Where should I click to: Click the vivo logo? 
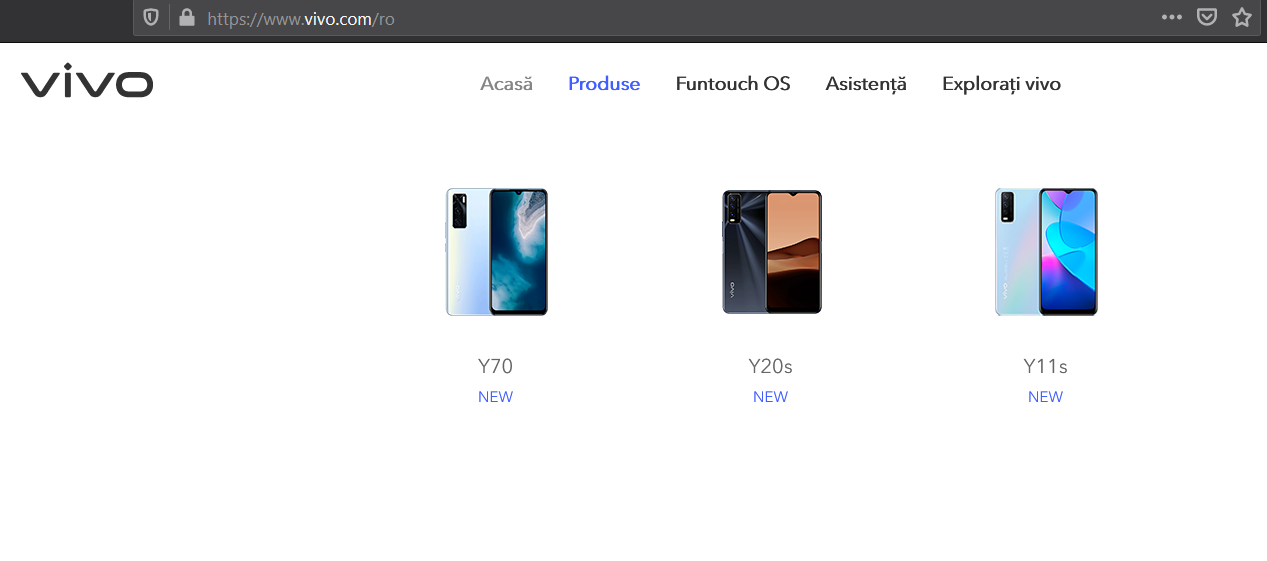tap(87, 84)
